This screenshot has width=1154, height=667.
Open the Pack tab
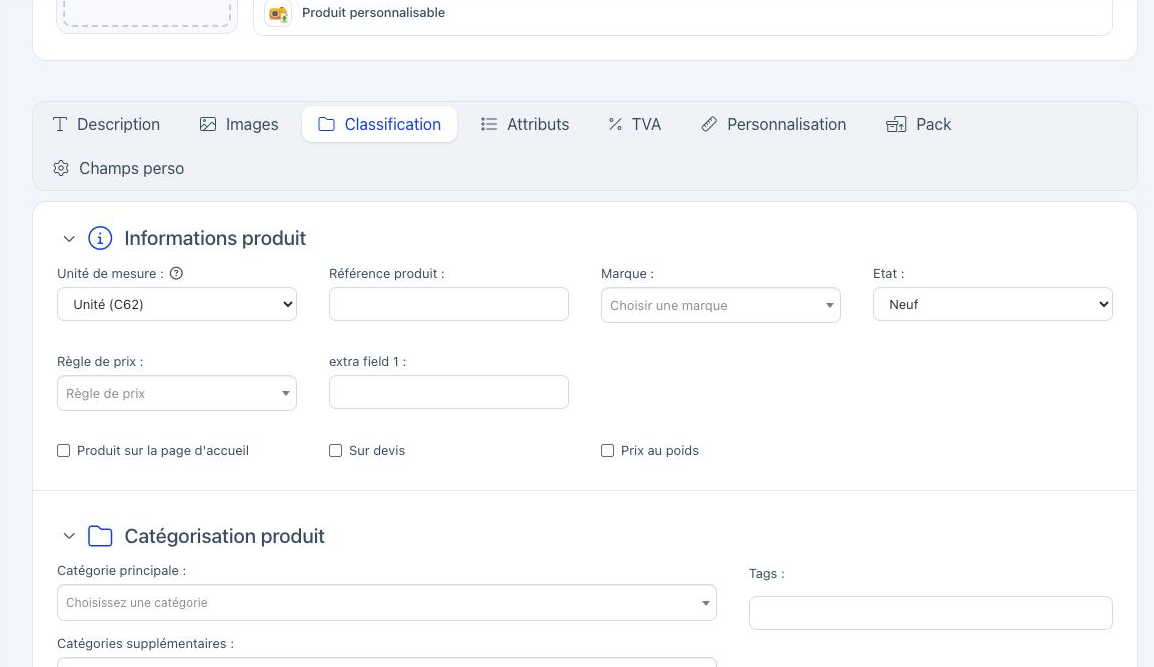point(918,124)
